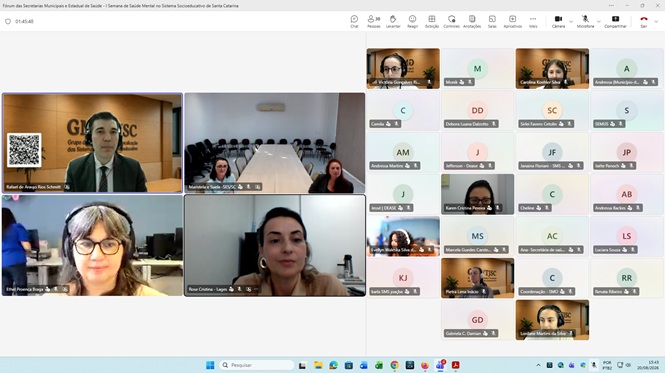665x373 pixels.
Task: Open the Salas breakout rooms icon
Action: tap(492, 21)
